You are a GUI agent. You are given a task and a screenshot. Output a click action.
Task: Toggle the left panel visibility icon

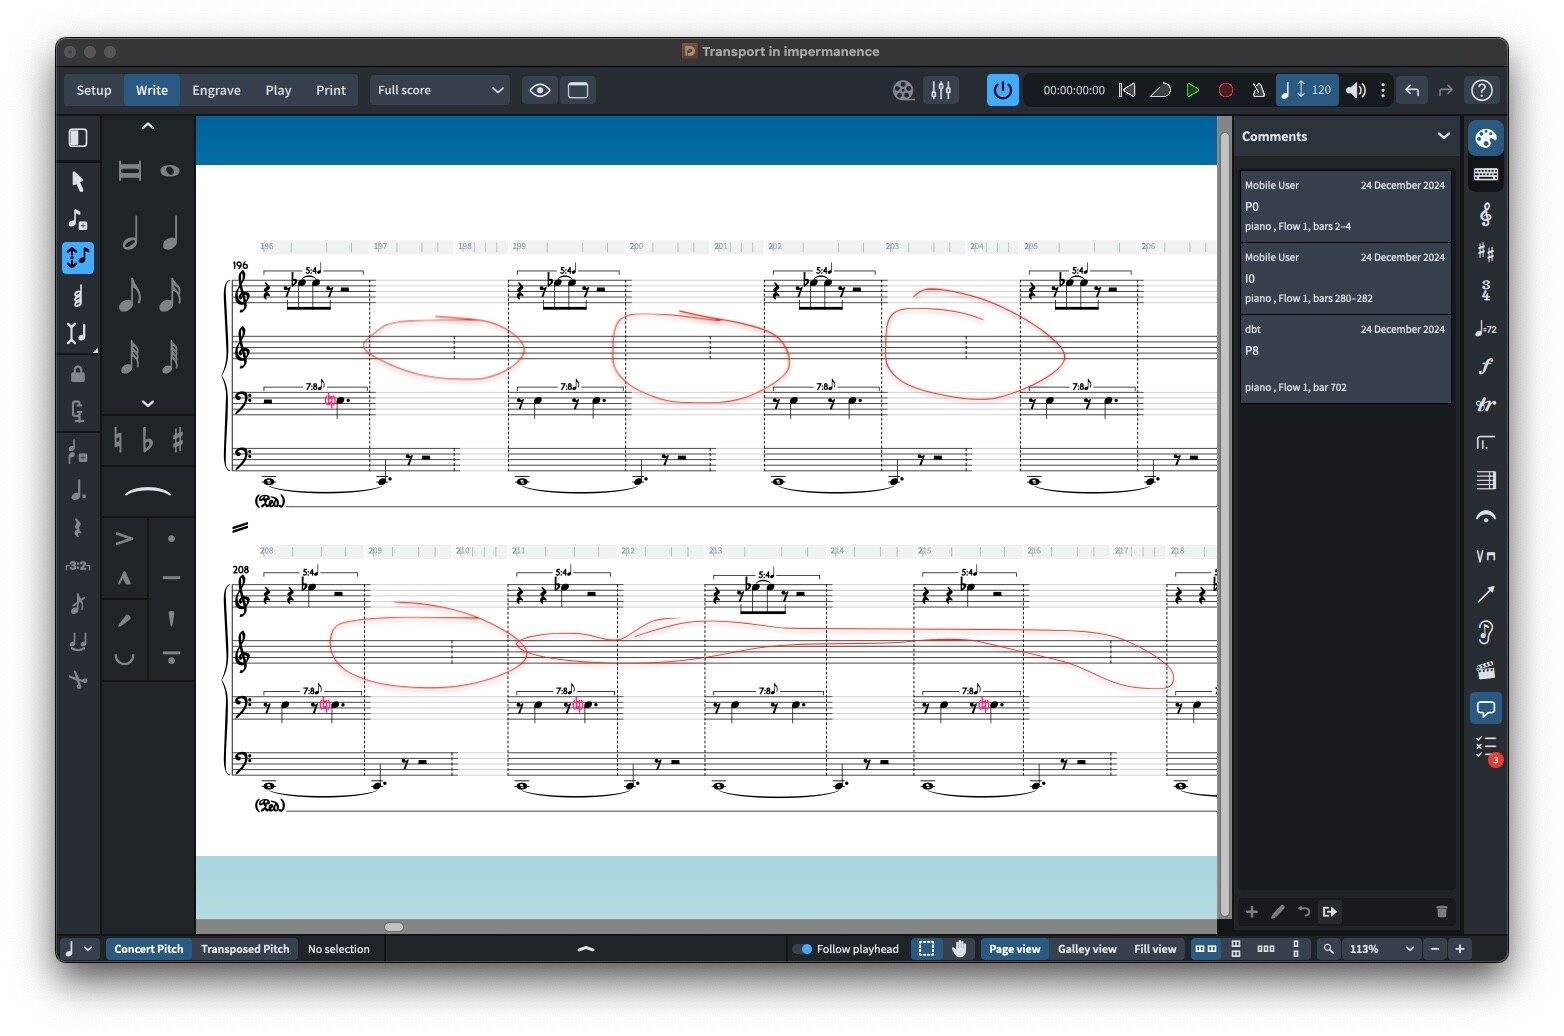(78, 138)
